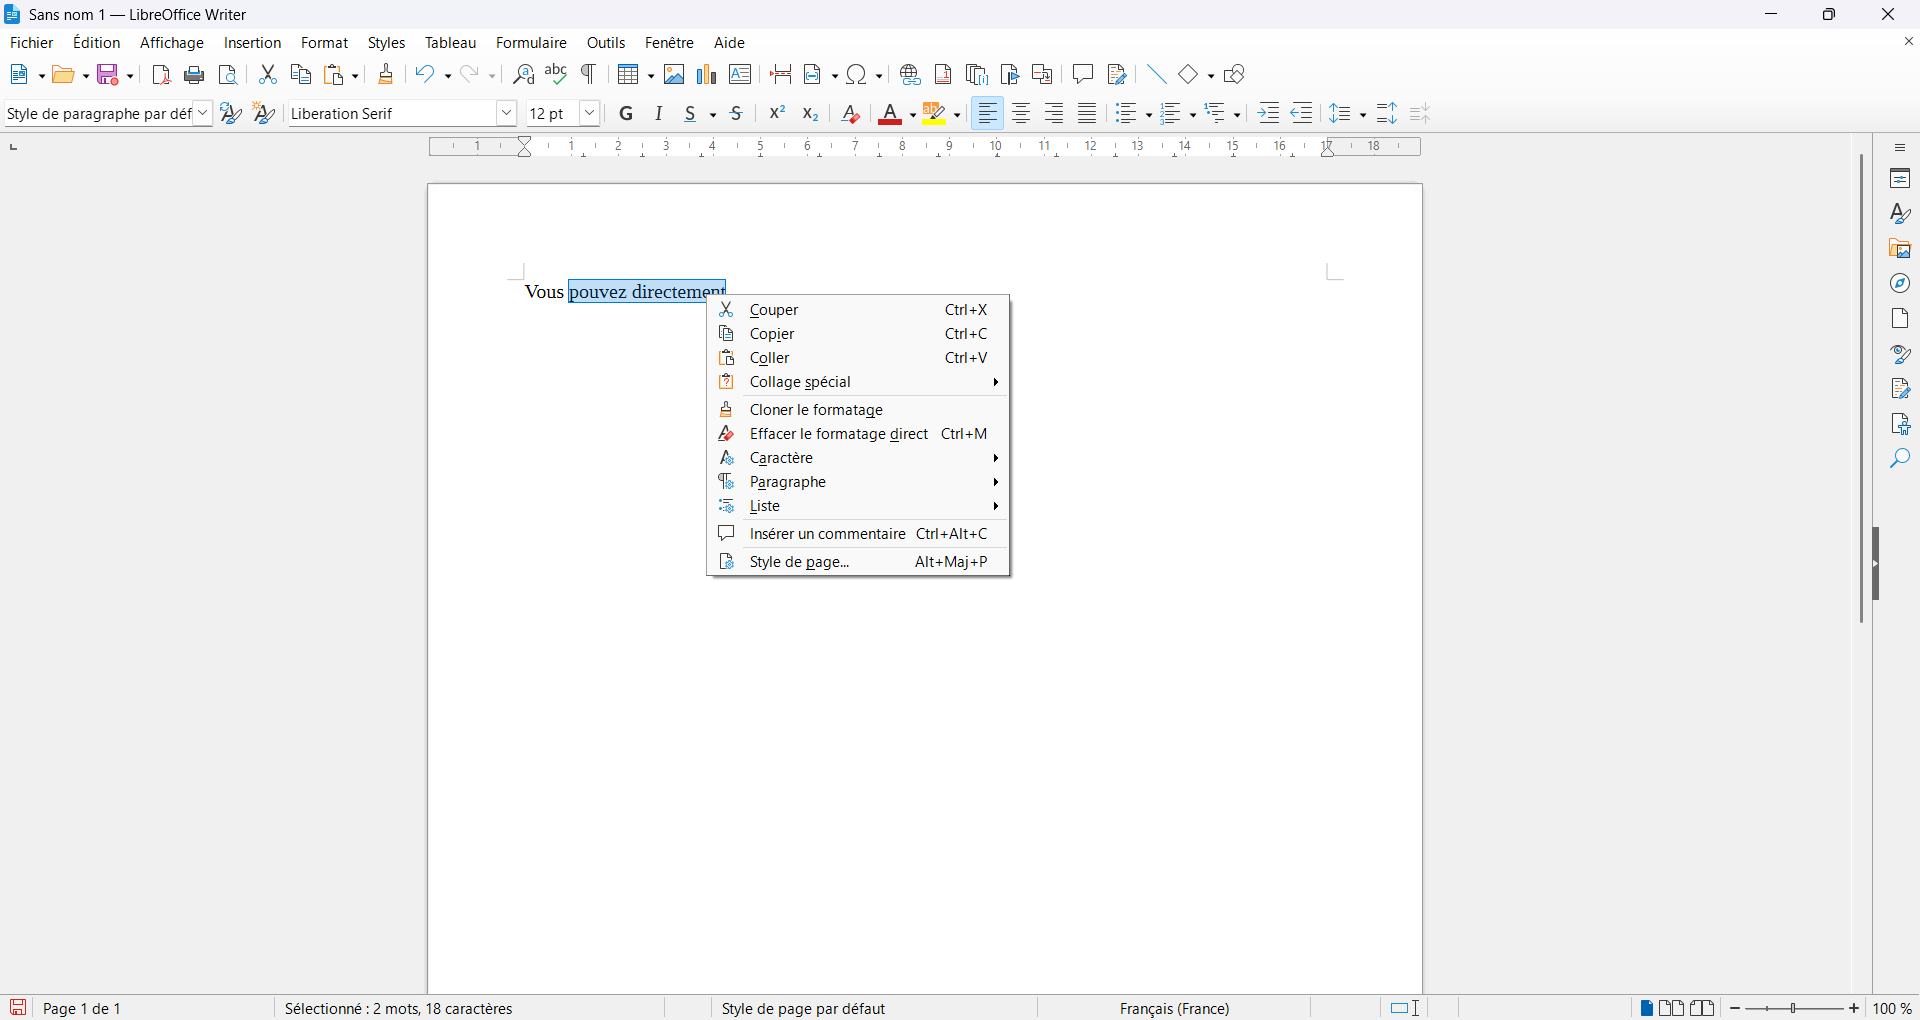Expand the paragraph style dropdown
Screen dimensions: 1920x1020
click(203, 114)
